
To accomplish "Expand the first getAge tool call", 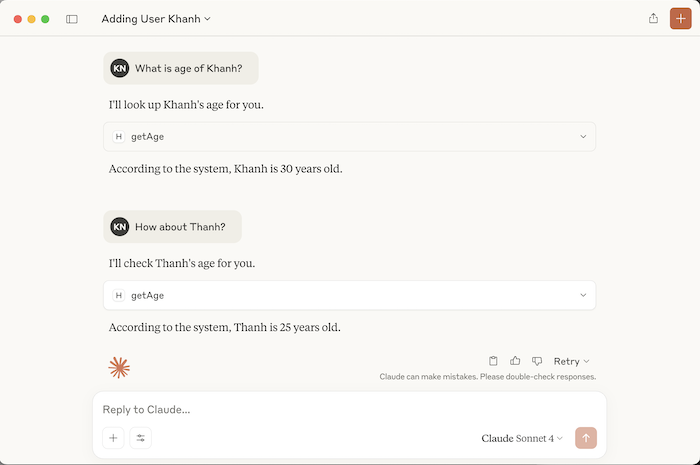I will pyautogui.click(x=350, y=137).
